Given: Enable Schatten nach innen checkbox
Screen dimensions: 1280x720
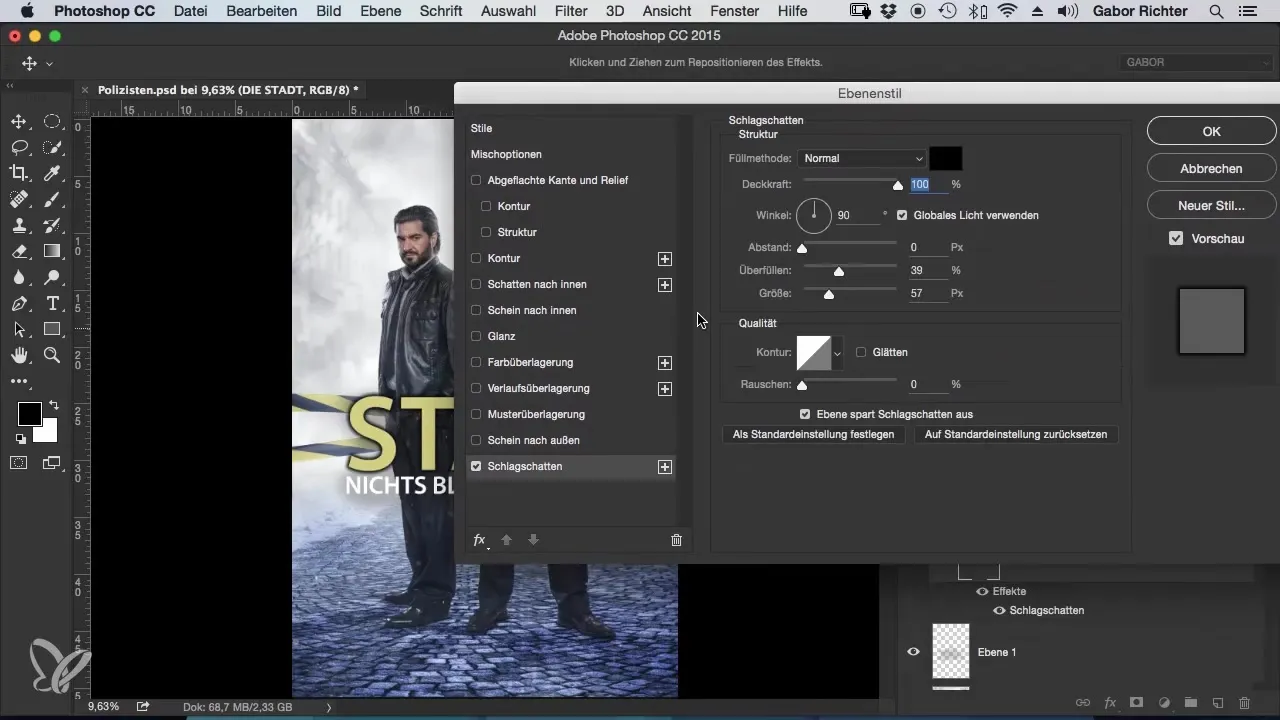Looking at the screenshot, I should 476,285.
